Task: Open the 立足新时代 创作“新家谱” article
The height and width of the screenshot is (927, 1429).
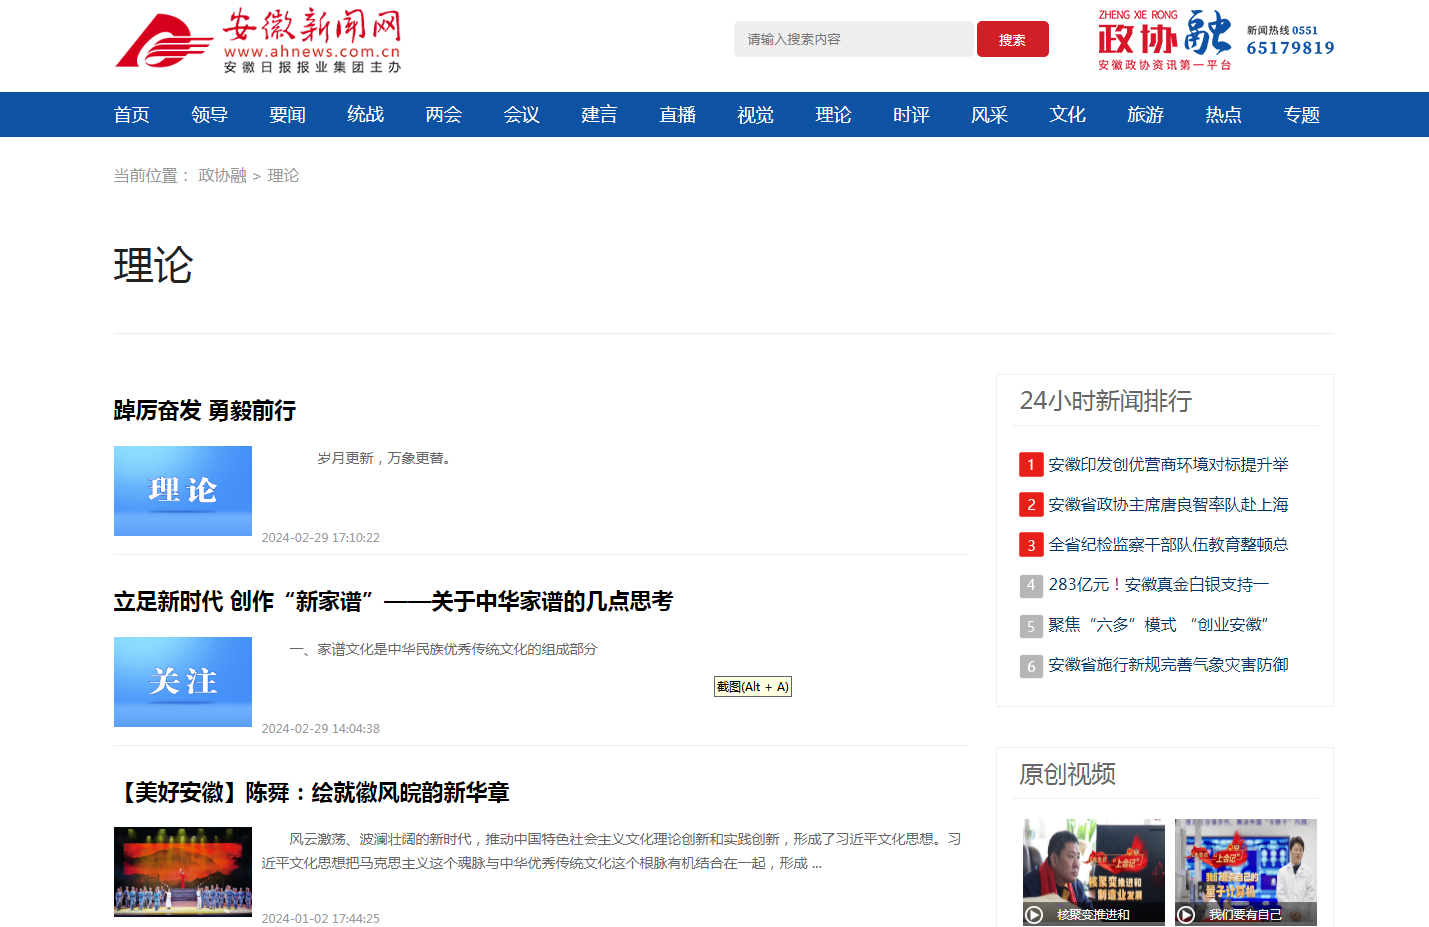Action: (x=393, y=602)
